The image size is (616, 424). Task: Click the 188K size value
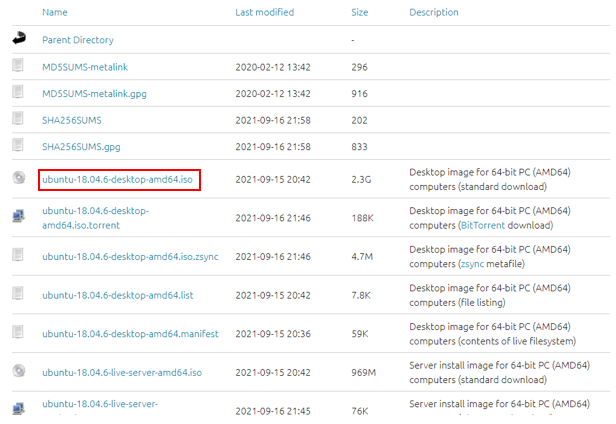click(x=362, y=218)
